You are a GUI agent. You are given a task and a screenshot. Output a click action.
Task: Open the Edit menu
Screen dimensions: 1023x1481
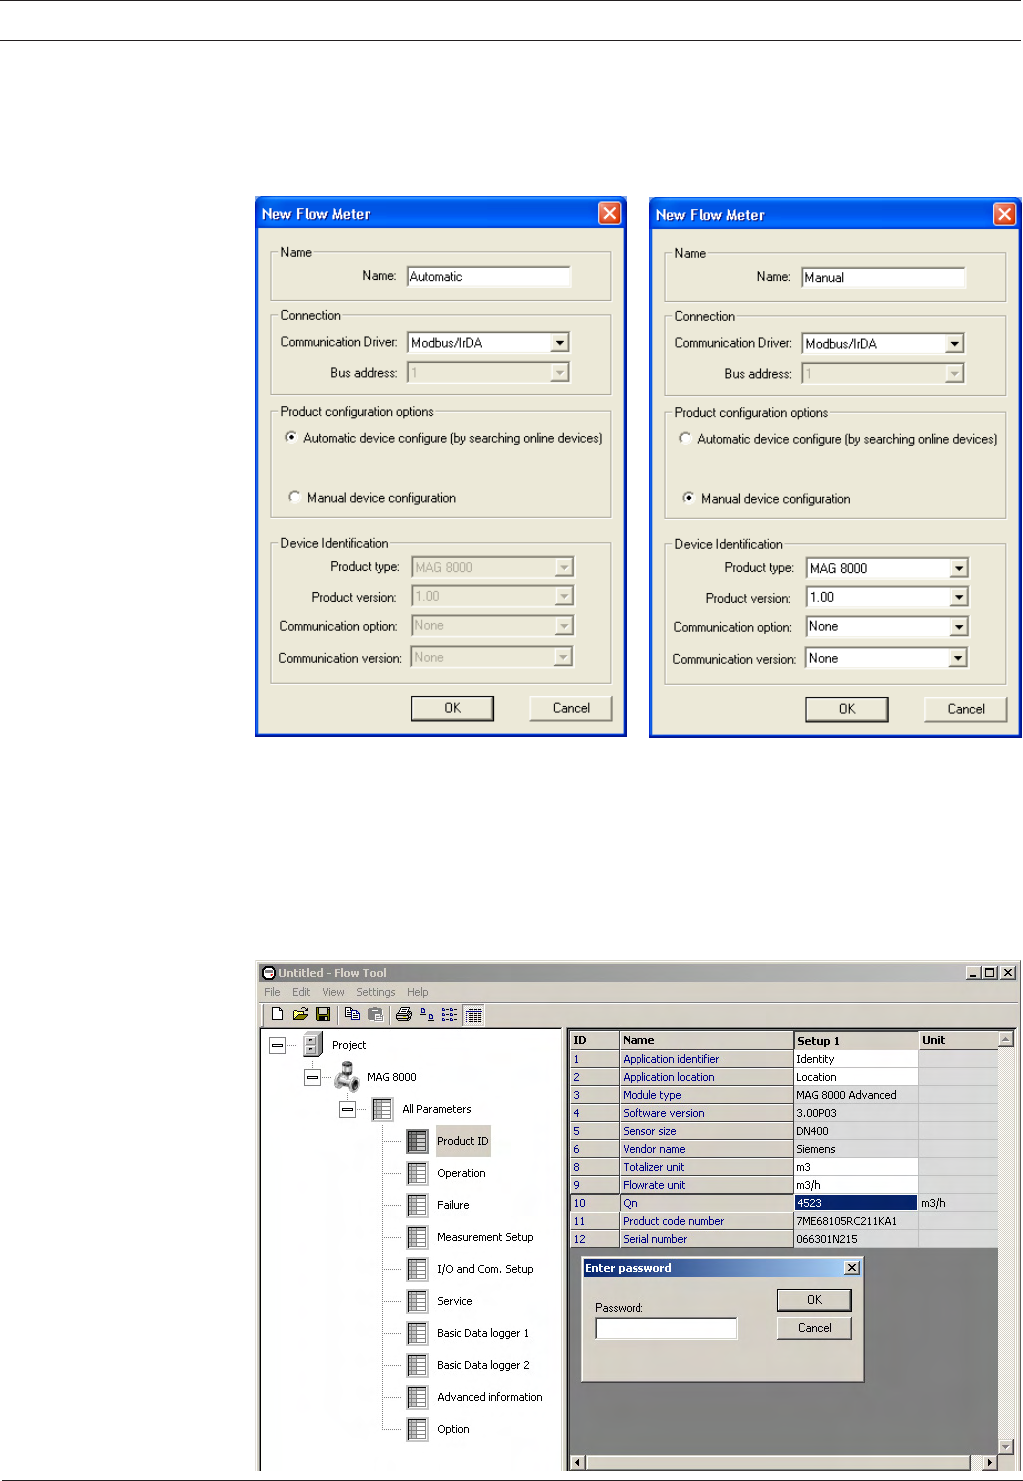click(301, 992)
